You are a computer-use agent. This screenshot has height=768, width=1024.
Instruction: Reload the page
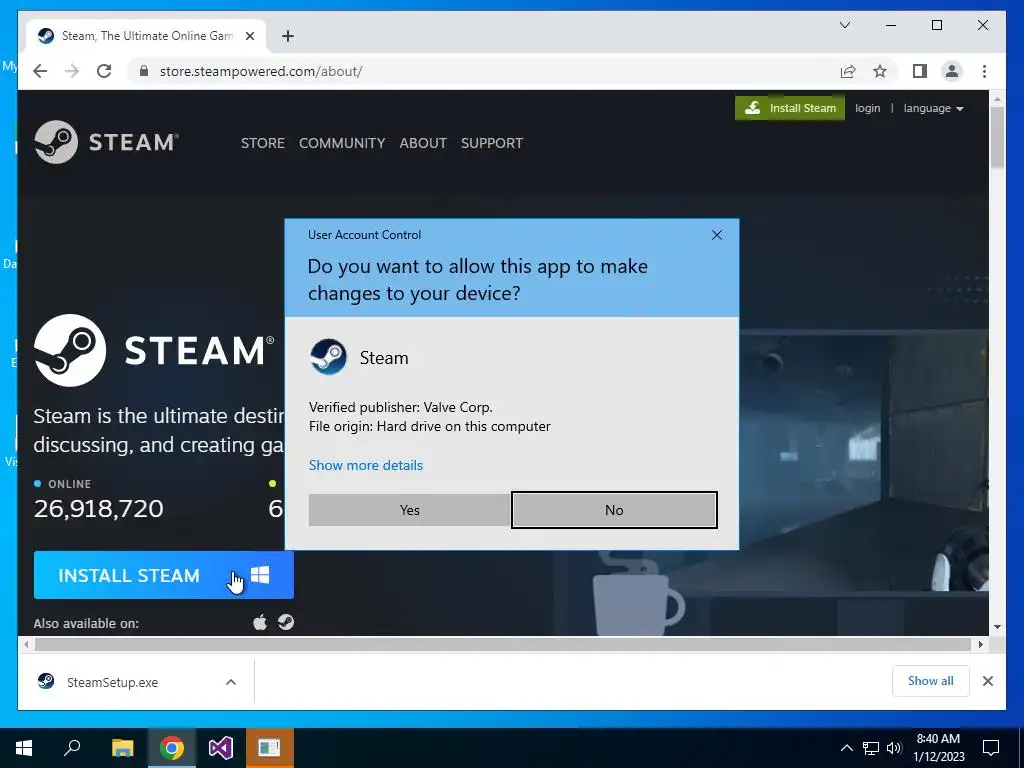pyautogui.click(x=104, y=71)
